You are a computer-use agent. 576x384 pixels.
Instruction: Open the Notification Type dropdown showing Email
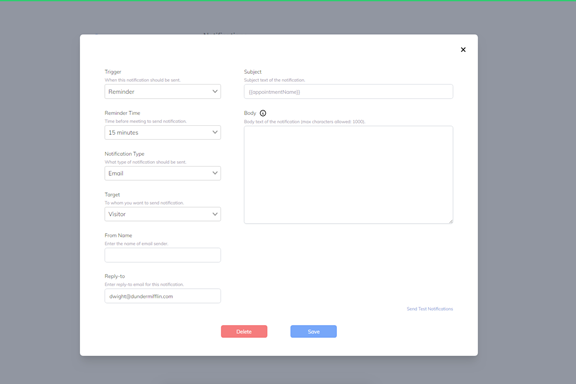pyautogui.click(x=162, y=173)
